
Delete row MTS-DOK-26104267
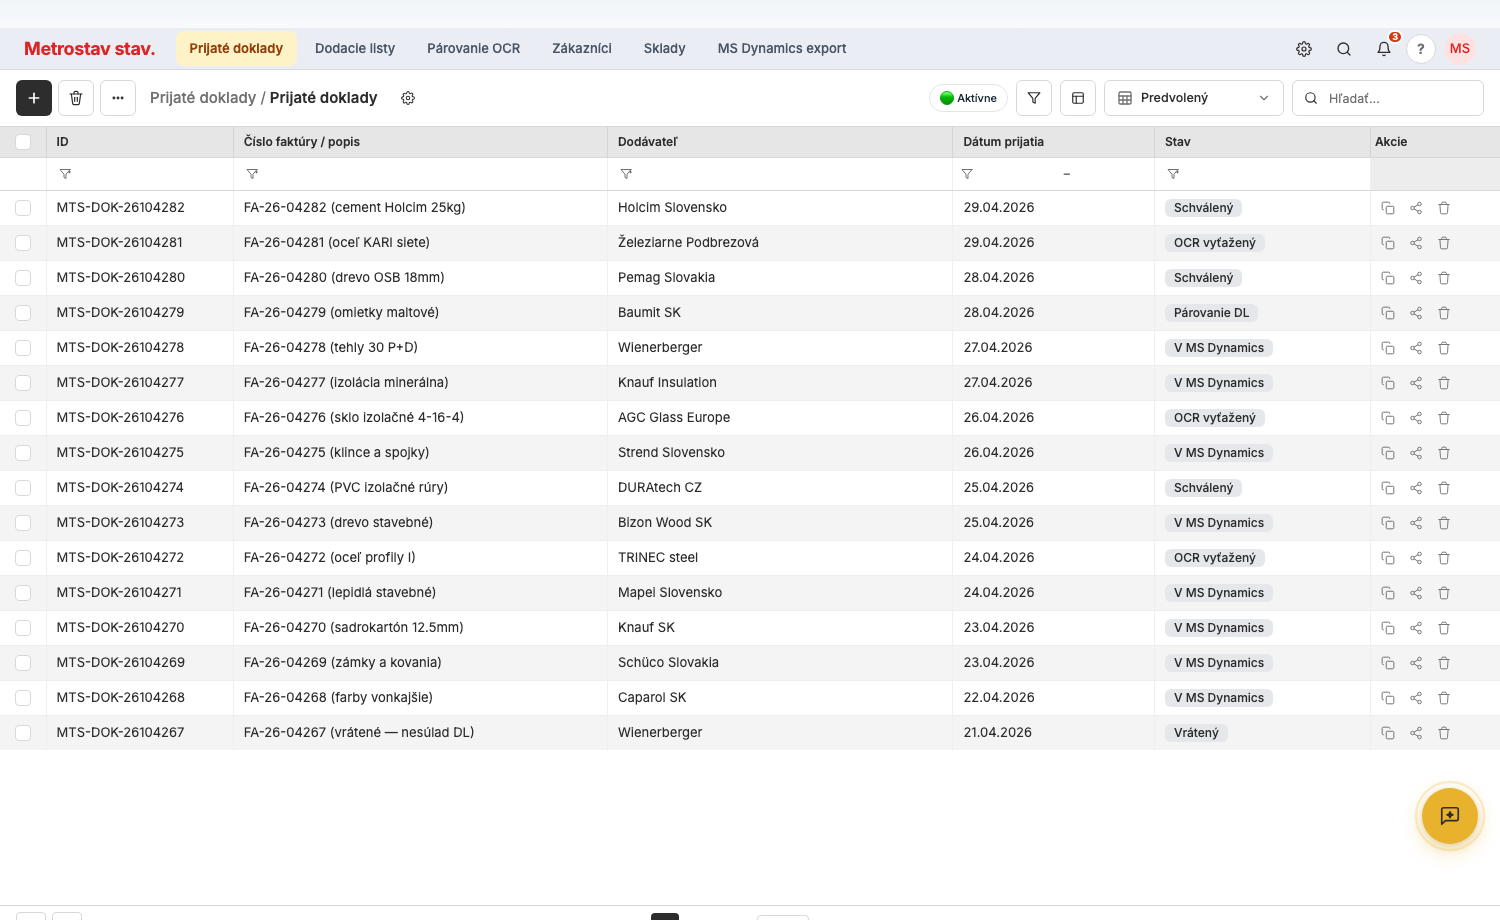click(1444, 733)
